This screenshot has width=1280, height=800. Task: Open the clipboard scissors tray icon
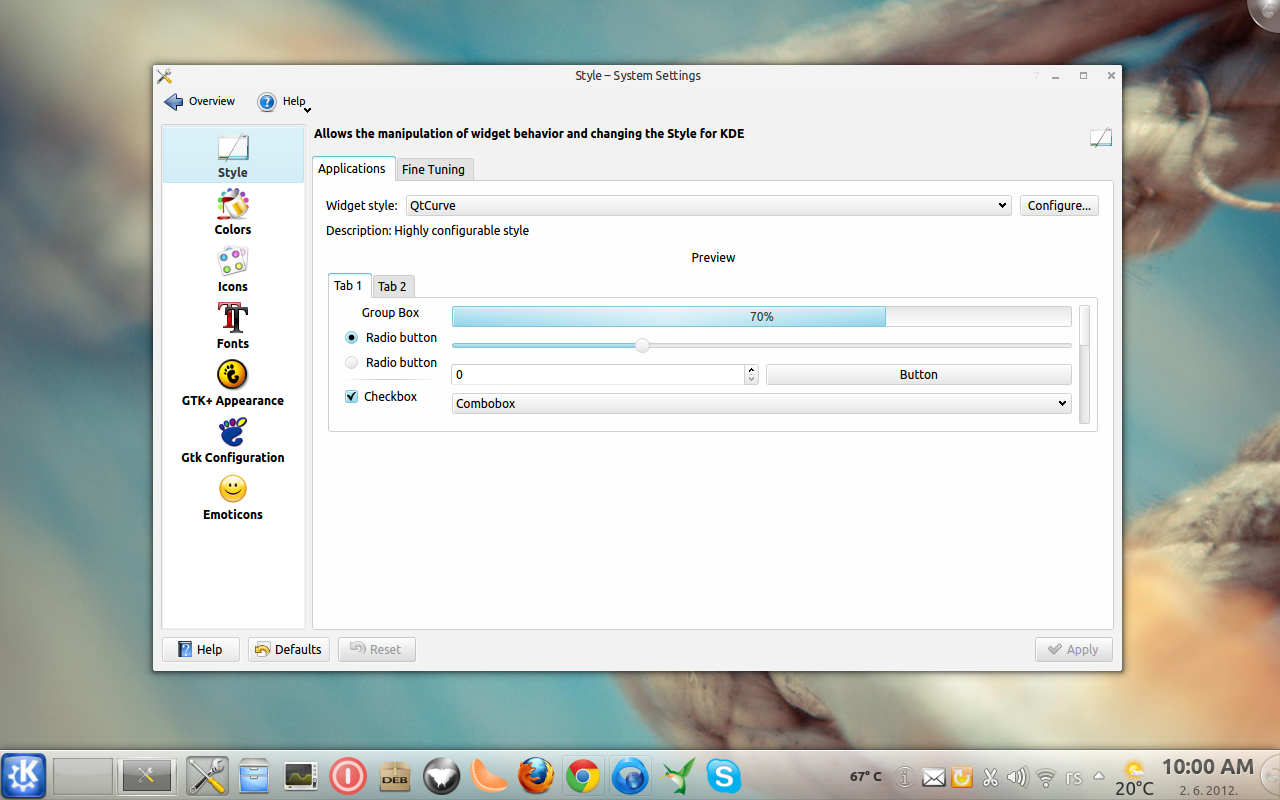(990, 777)
